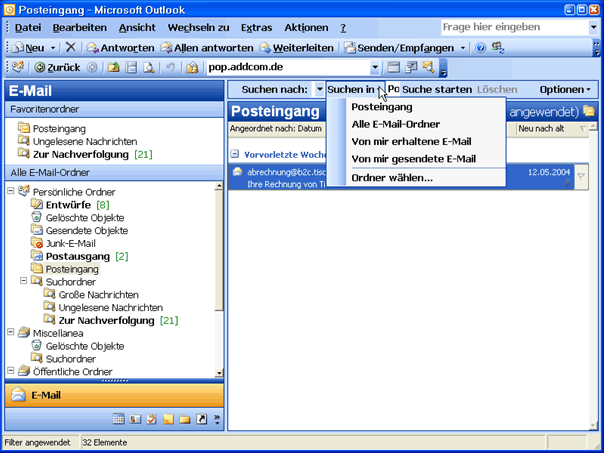Open the Tasks clipboard icon
Screen dimensions: 606x454
(152, 419)
